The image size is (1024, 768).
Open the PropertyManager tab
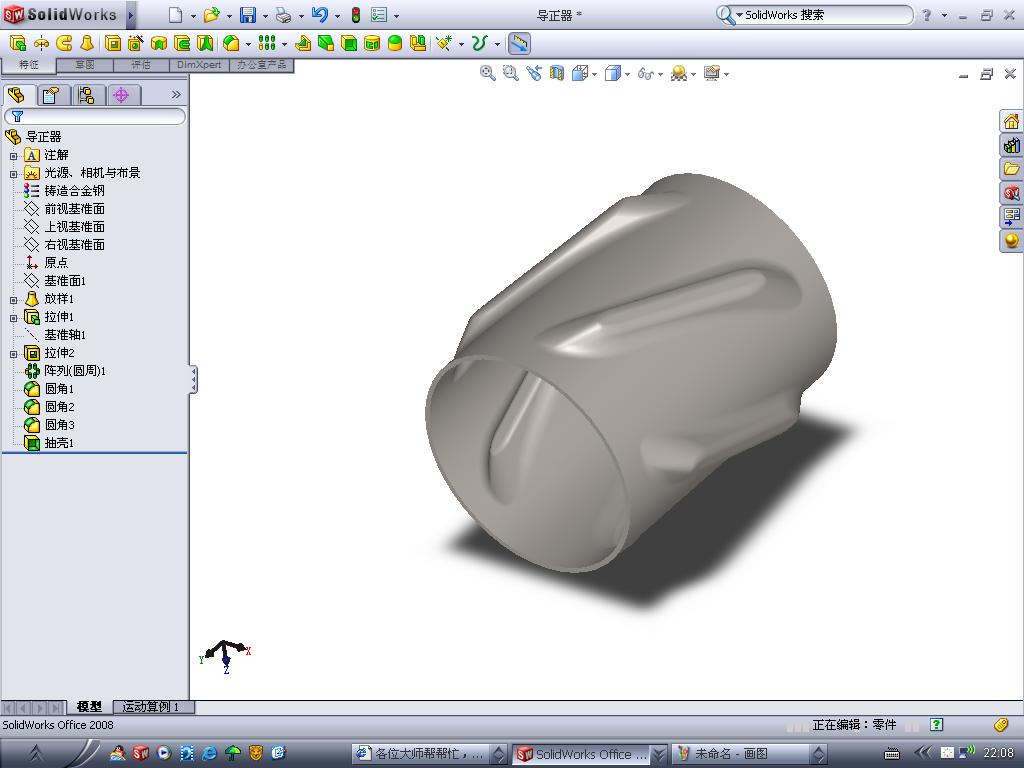pos(52,95)
